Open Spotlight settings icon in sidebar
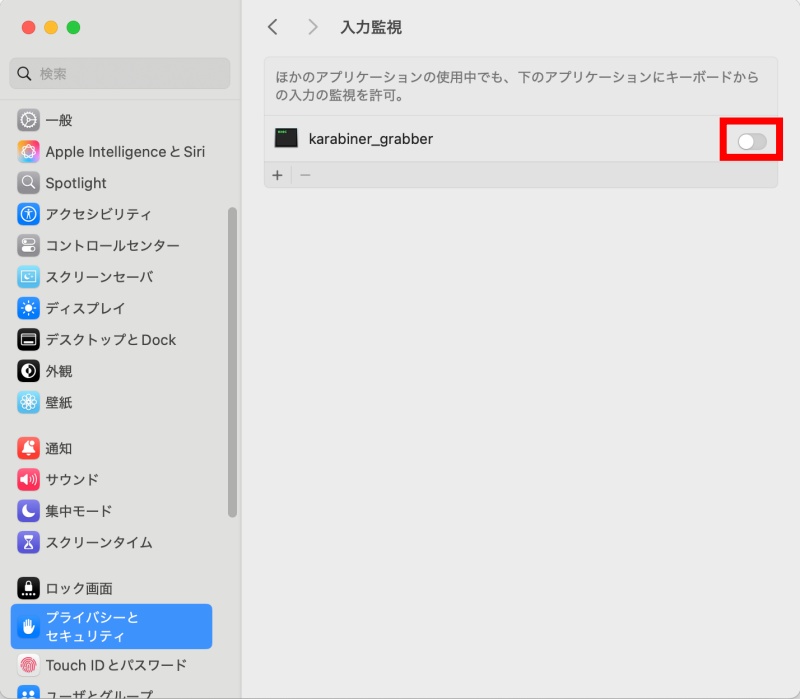The image size is (800, 699). coord(28,183)
